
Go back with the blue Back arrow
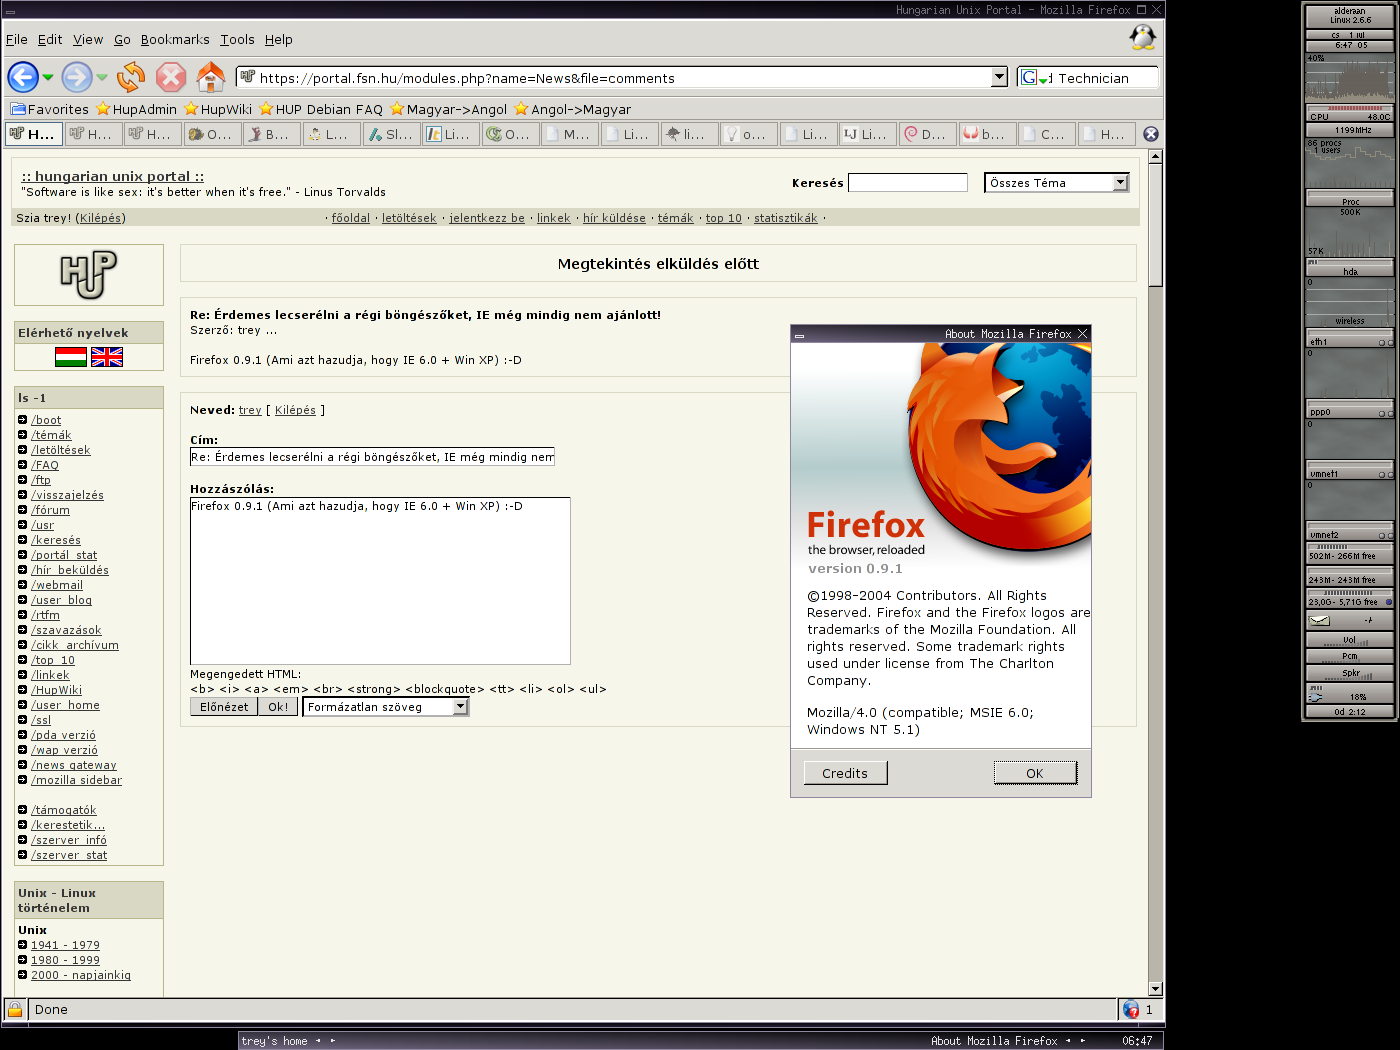23,77
